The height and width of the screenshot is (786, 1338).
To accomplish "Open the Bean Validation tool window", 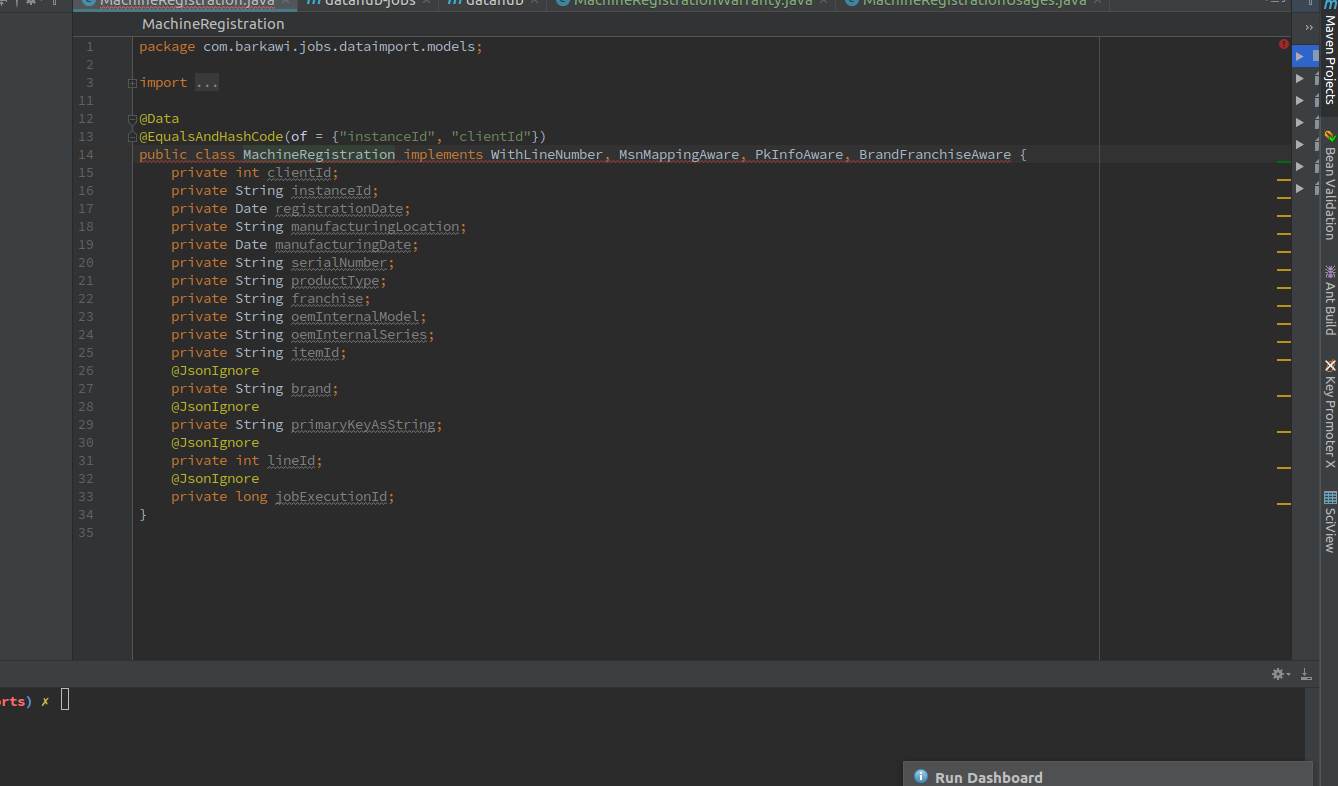I will (x=1329, y=187).
